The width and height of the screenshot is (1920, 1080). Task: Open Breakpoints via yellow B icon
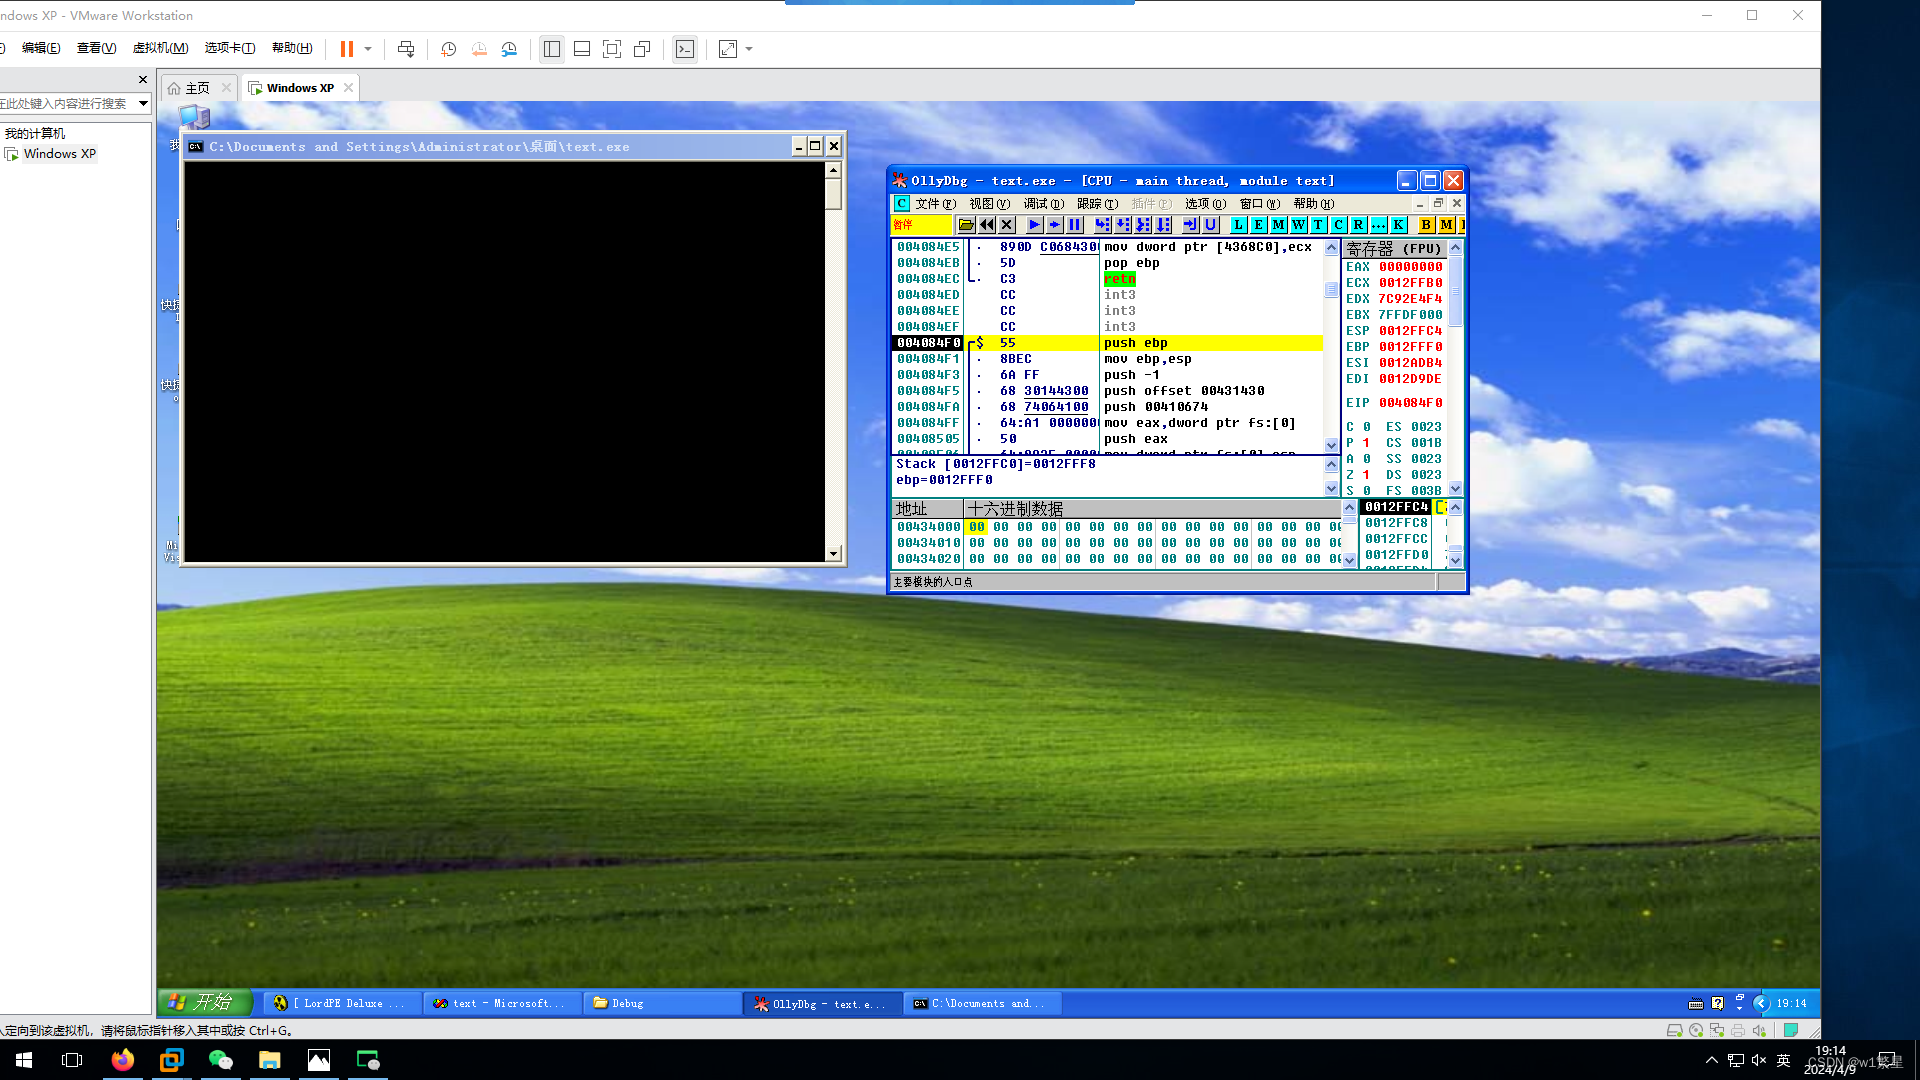pyautogui.click(x=1426, y=225)
